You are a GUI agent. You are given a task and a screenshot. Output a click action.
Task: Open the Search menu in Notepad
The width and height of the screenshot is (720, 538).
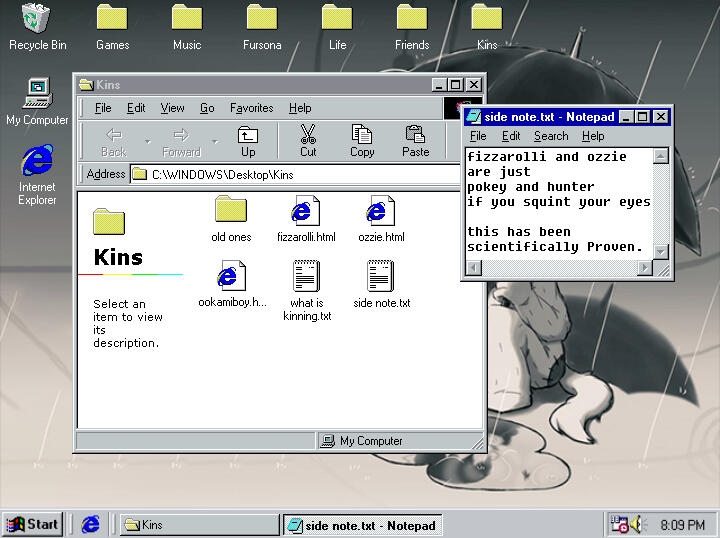(x=550, y=136)
